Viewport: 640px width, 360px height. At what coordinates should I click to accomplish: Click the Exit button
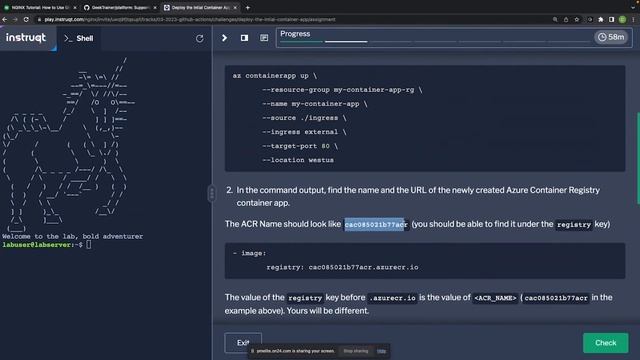(243, 343)
